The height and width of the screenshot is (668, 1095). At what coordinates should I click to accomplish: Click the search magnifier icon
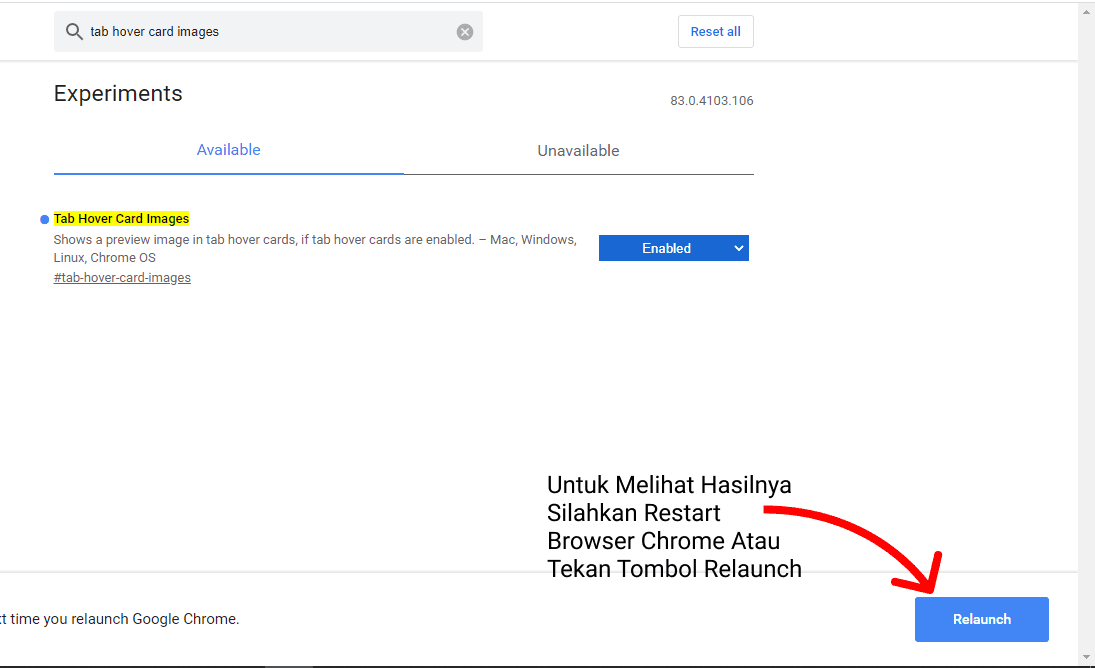pos(74,31)
